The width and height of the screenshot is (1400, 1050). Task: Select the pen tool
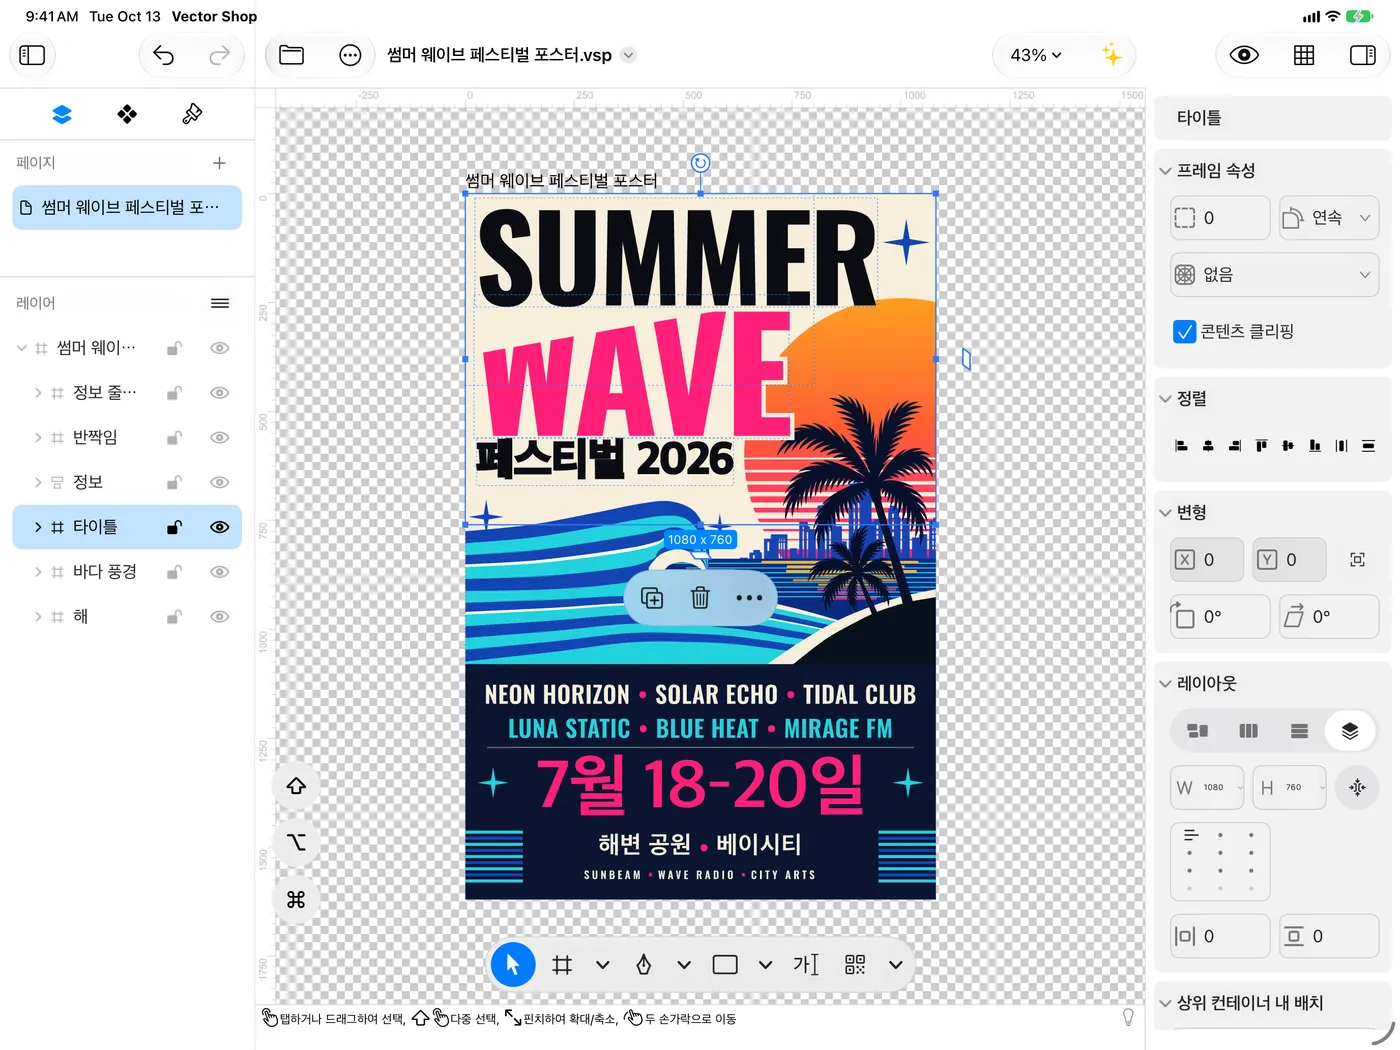[644, 965]
